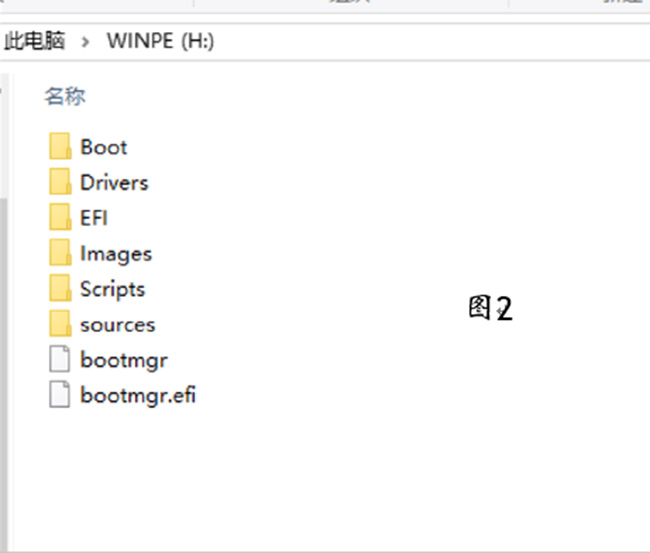The image size is (650, 553).
Task: Select the bootmgr.efi file icon
Action: 60,395
